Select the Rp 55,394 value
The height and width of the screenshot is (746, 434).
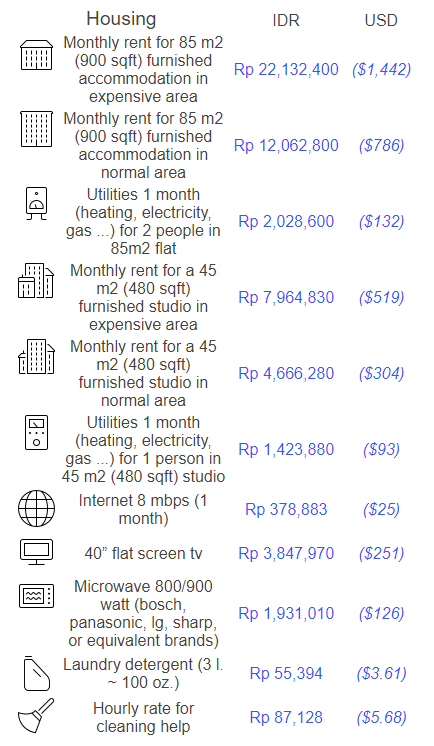[286, 673]
